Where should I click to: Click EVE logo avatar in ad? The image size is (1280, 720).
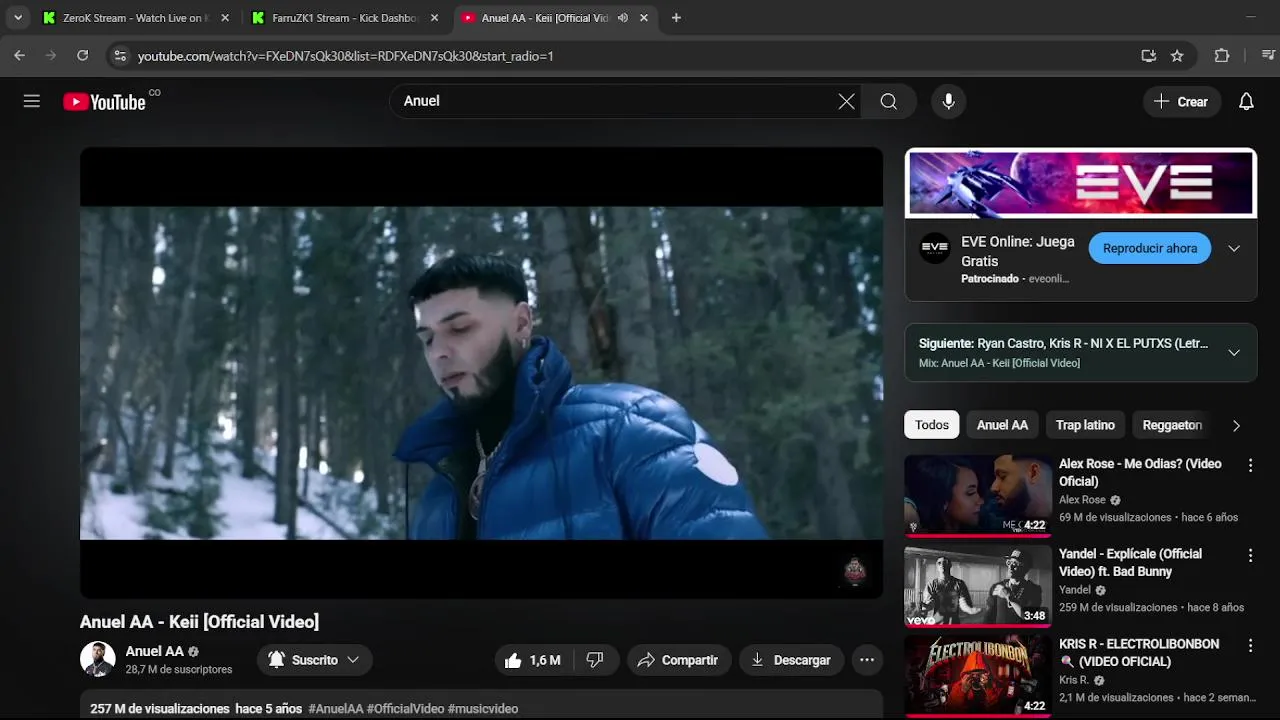[935, 248]
